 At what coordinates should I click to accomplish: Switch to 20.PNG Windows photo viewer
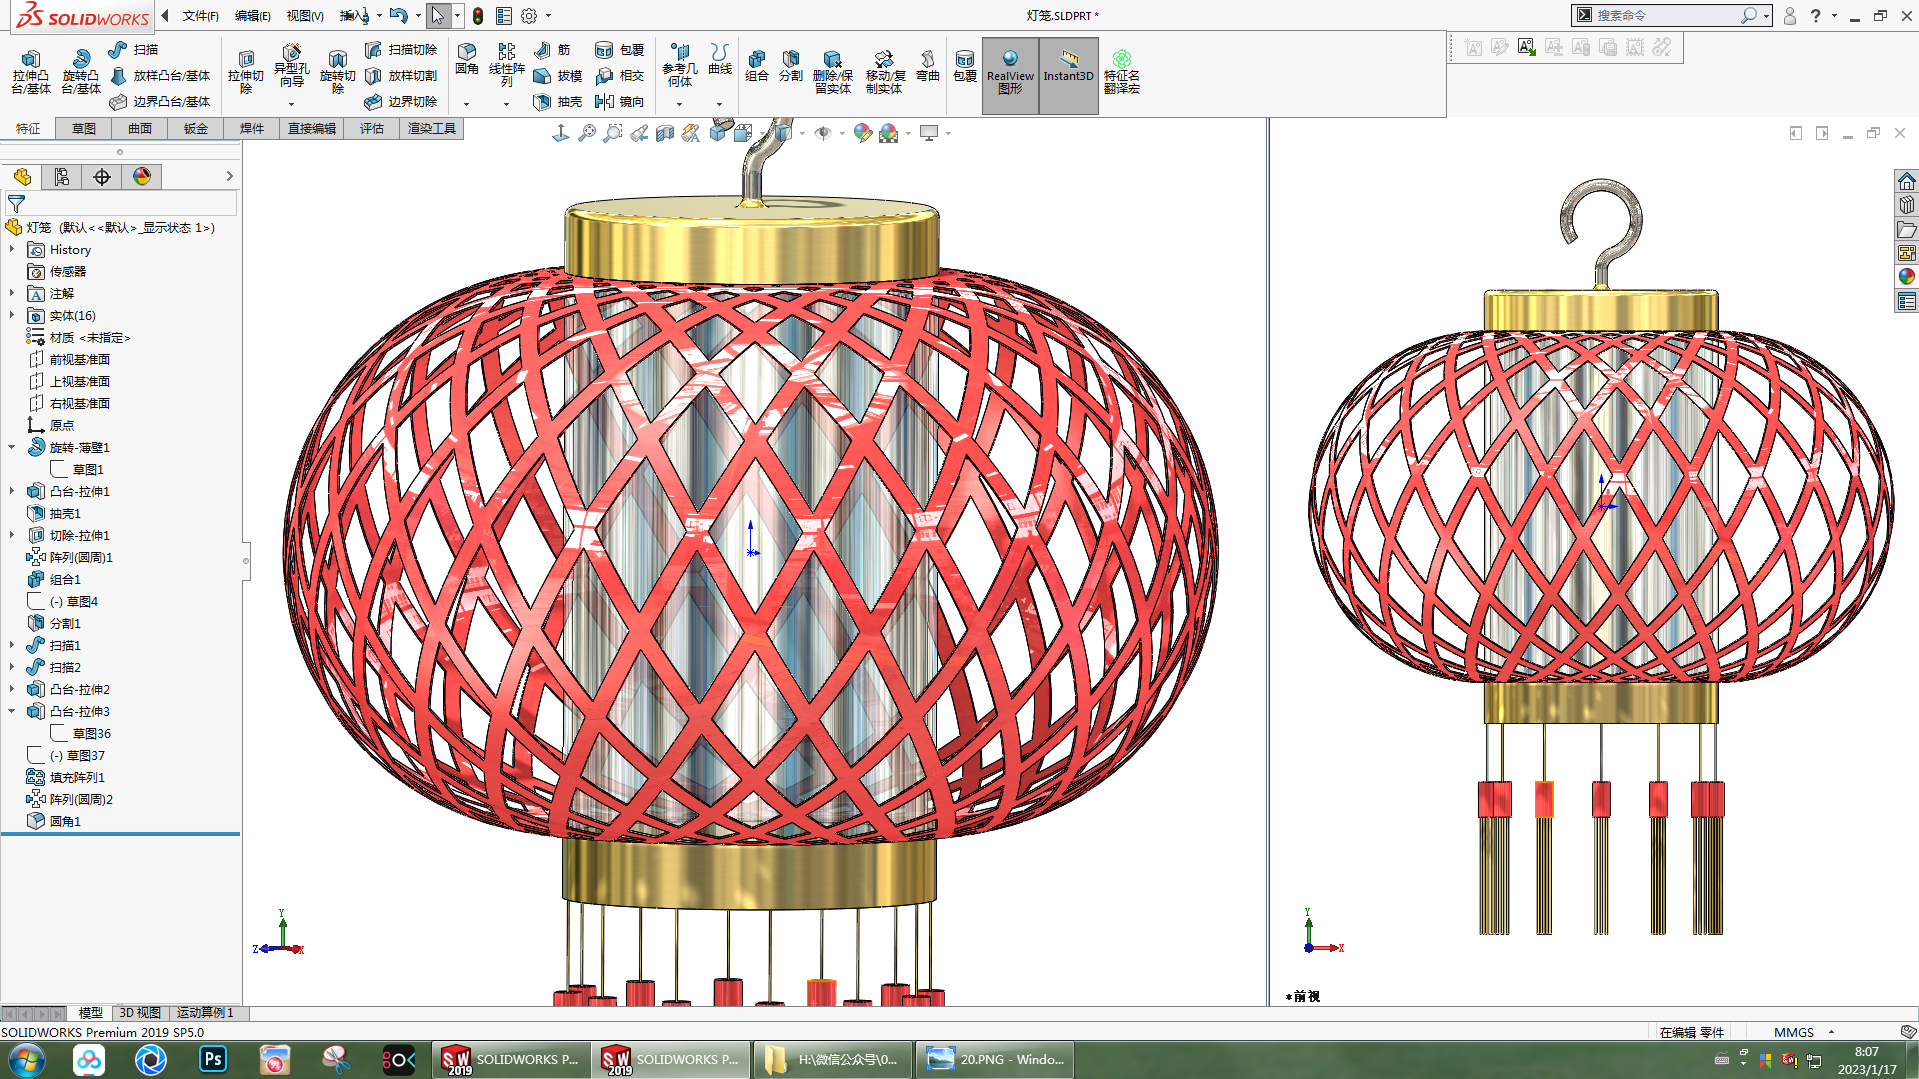995,1059
